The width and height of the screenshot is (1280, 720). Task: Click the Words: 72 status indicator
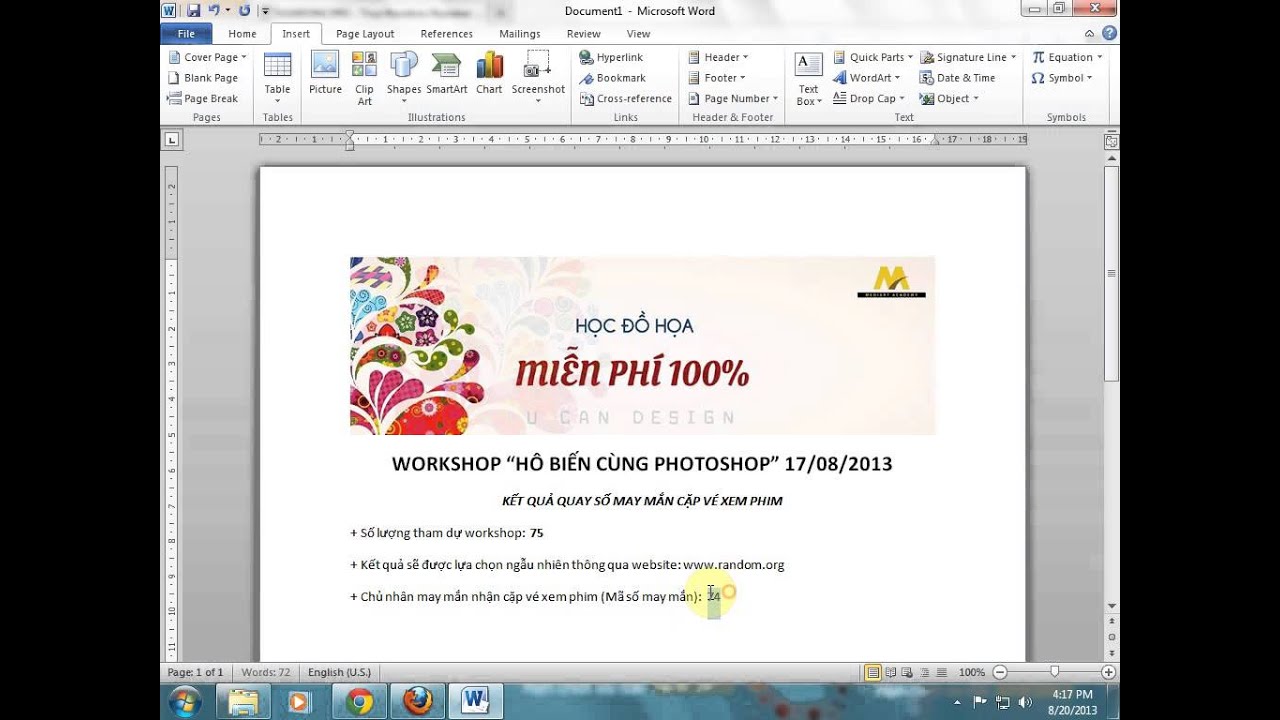(x=265, y=673)
